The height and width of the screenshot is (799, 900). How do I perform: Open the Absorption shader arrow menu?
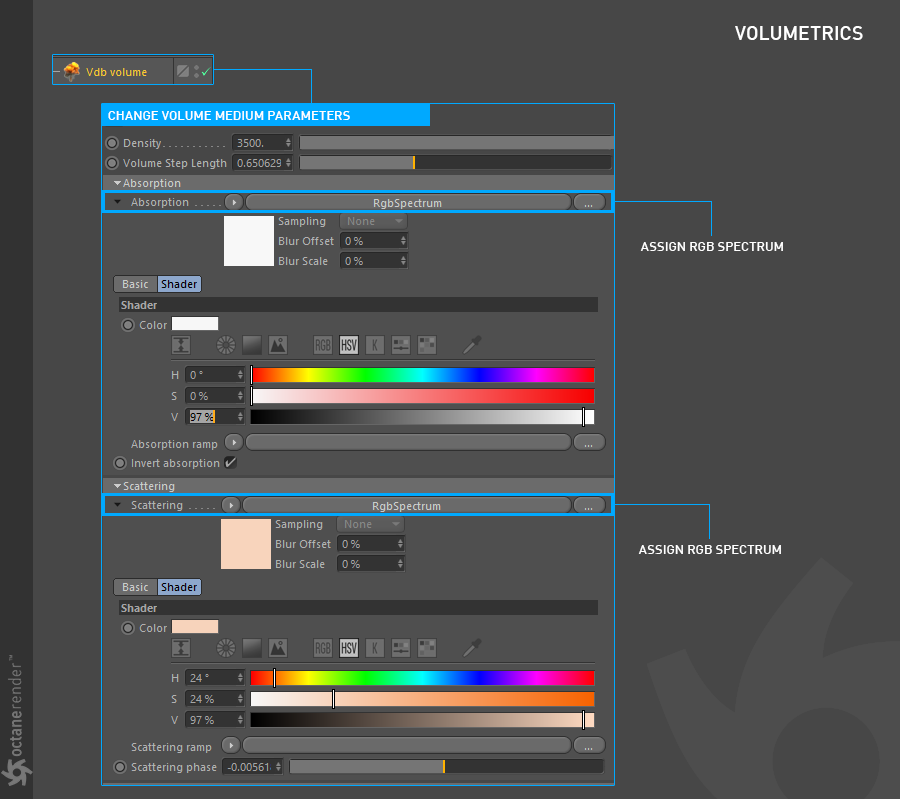click(234, 202)
